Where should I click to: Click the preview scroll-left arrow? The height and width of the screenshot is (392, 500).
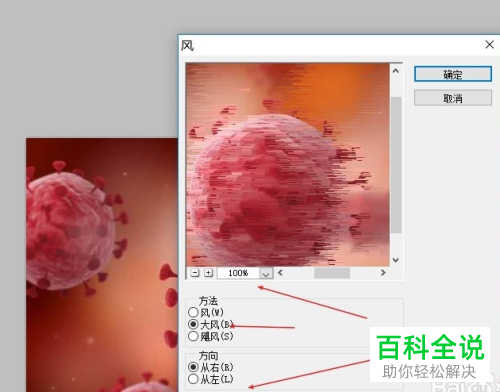280,273
